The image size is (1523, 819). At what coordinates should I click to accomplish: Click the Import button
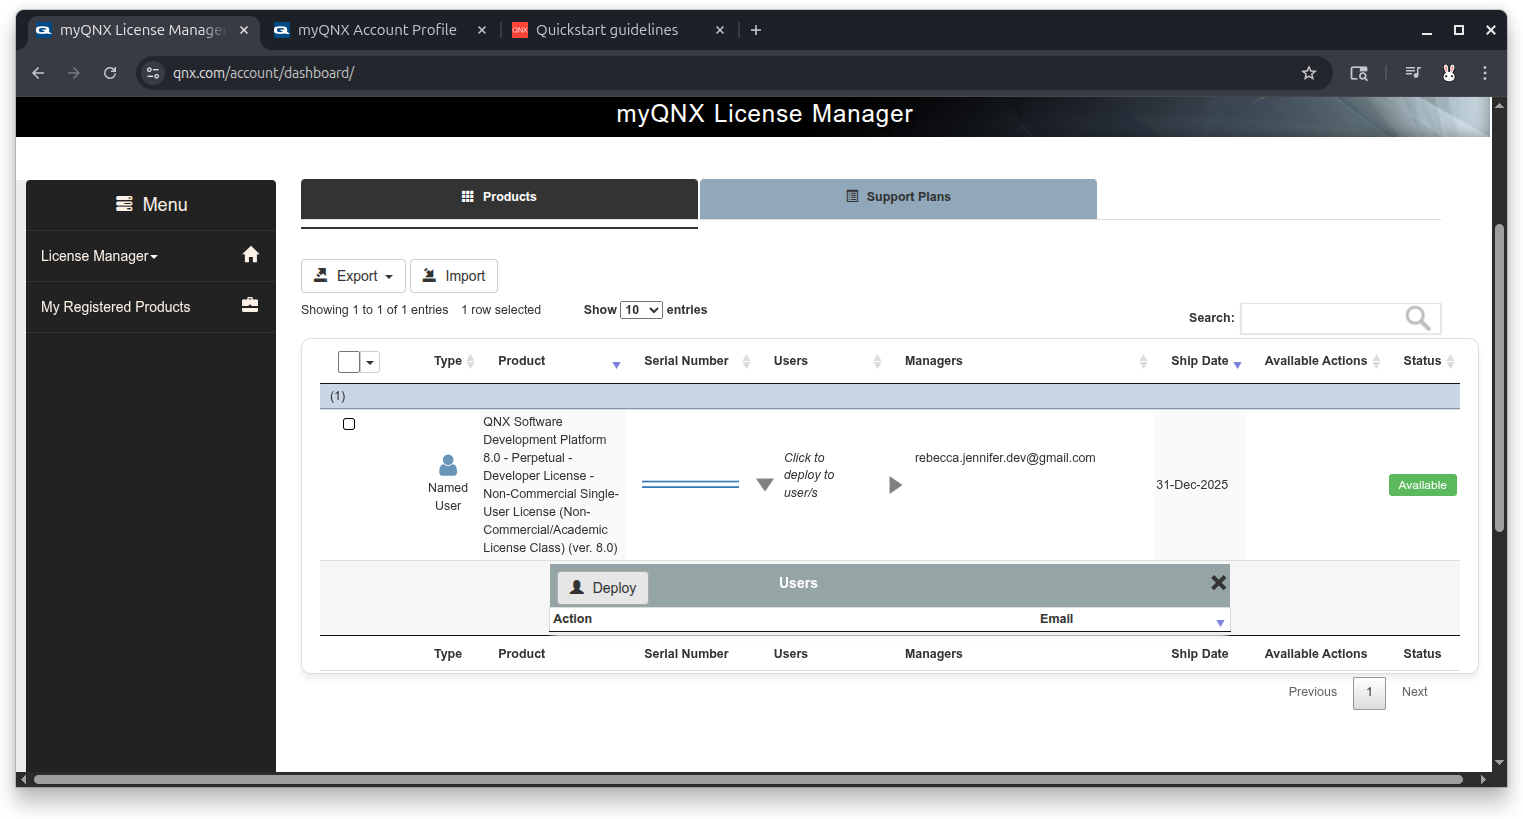[454, 276]
